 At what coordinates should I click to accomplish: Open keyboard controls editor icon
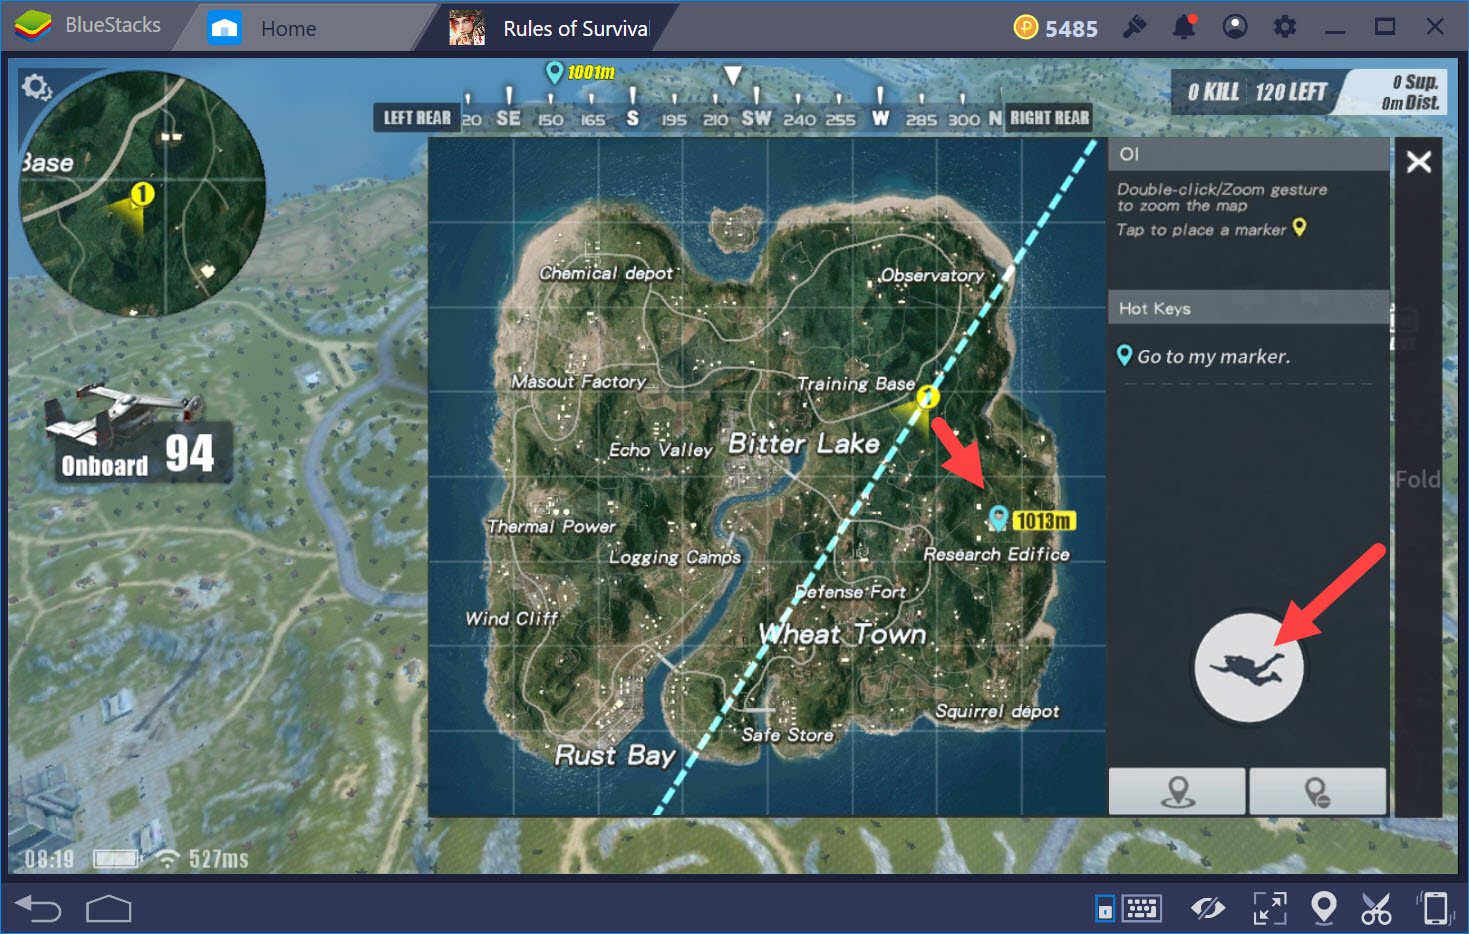tap(1141, 908)
